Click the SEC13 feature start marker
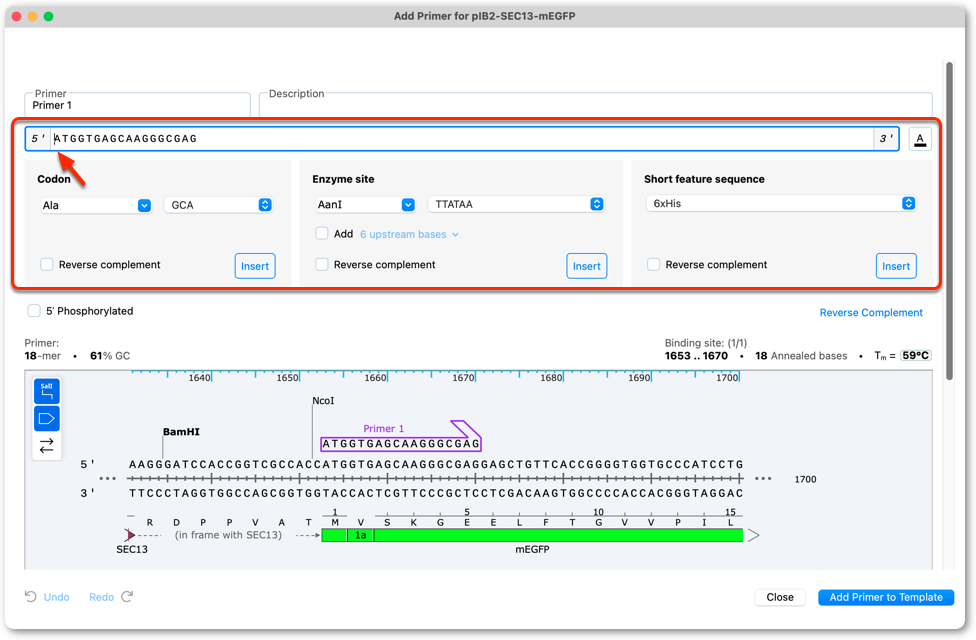This screenshot has height=640, width=976. [130, 535]
